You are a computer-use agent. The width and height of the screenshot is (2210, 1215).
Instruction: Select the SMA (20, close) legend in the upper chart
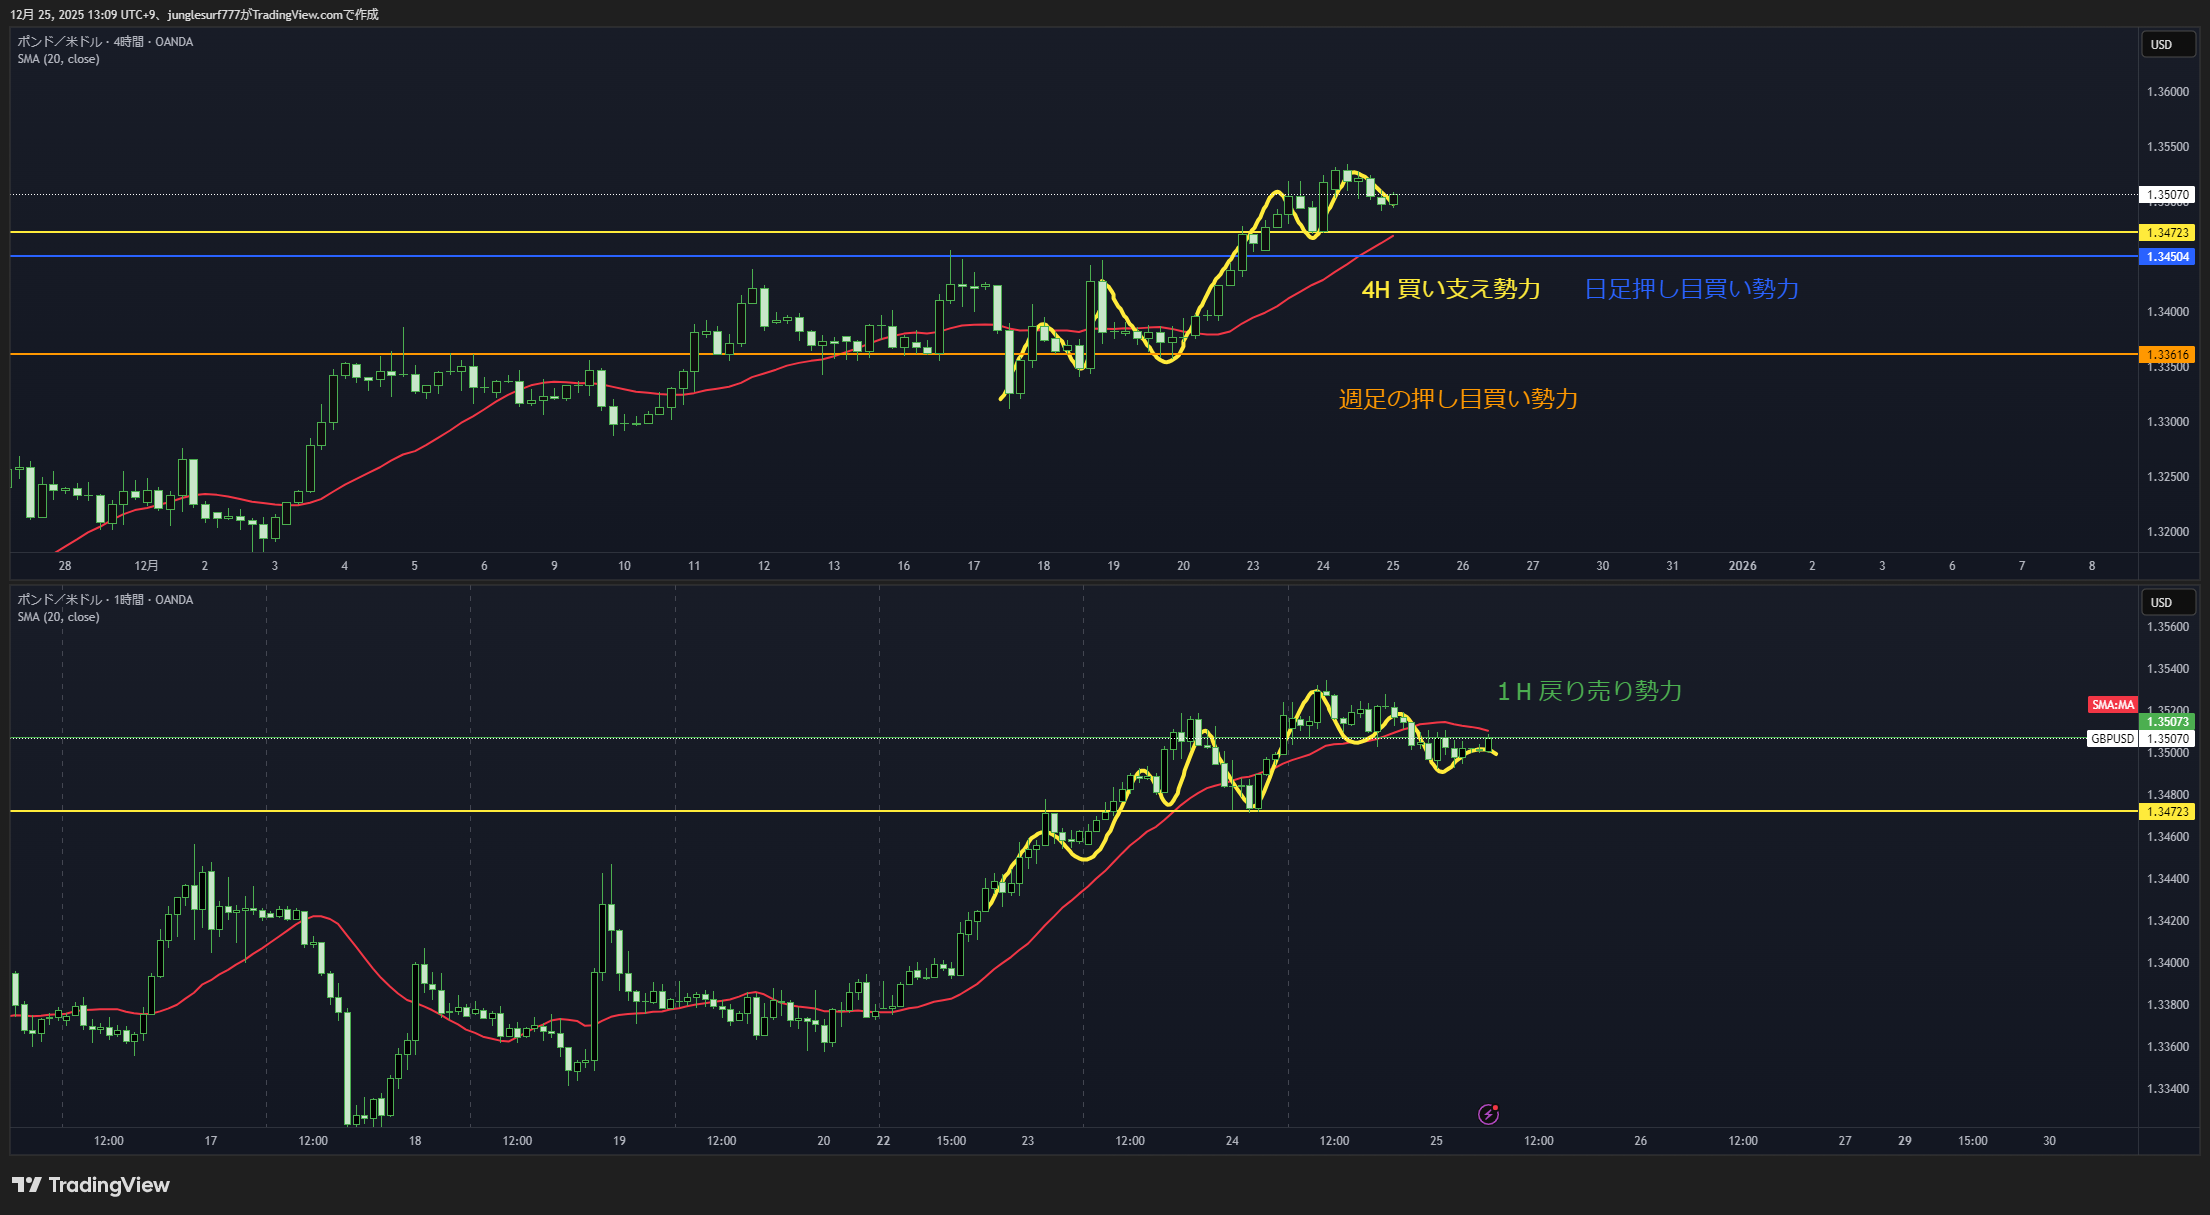tap(58, 59)
